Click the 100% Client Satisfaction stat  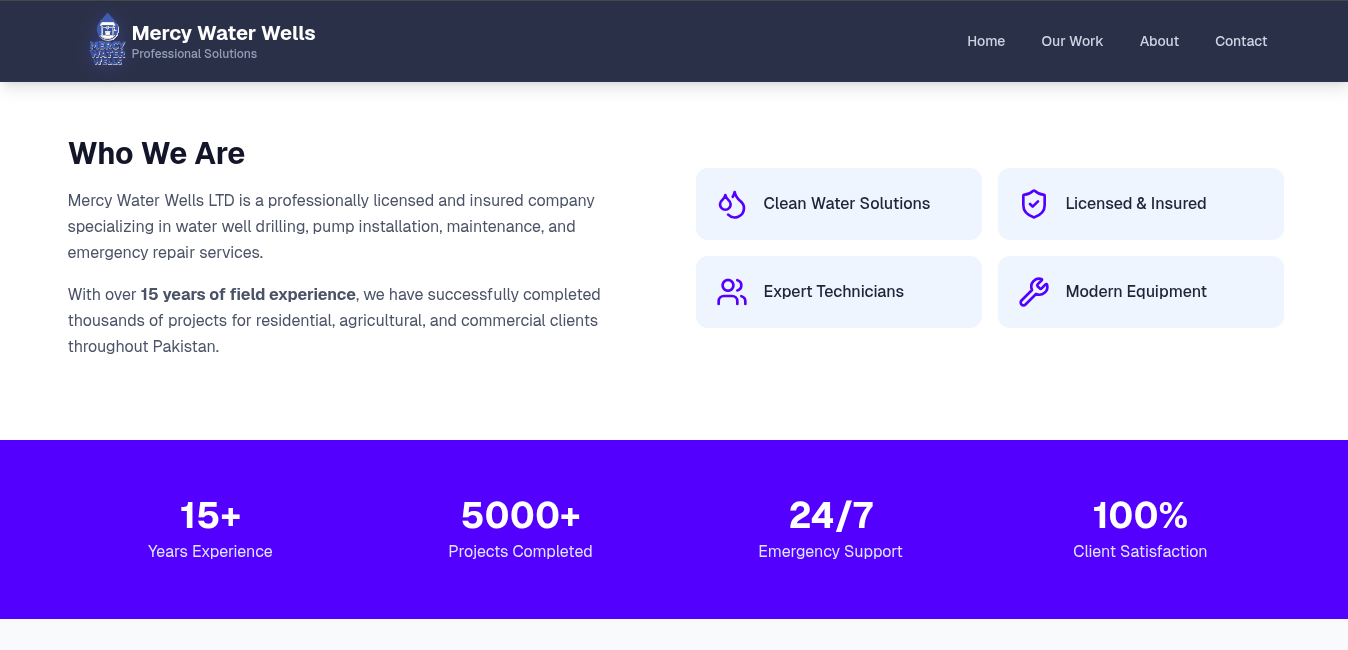pyautogui.click(x=1140, y=528)
